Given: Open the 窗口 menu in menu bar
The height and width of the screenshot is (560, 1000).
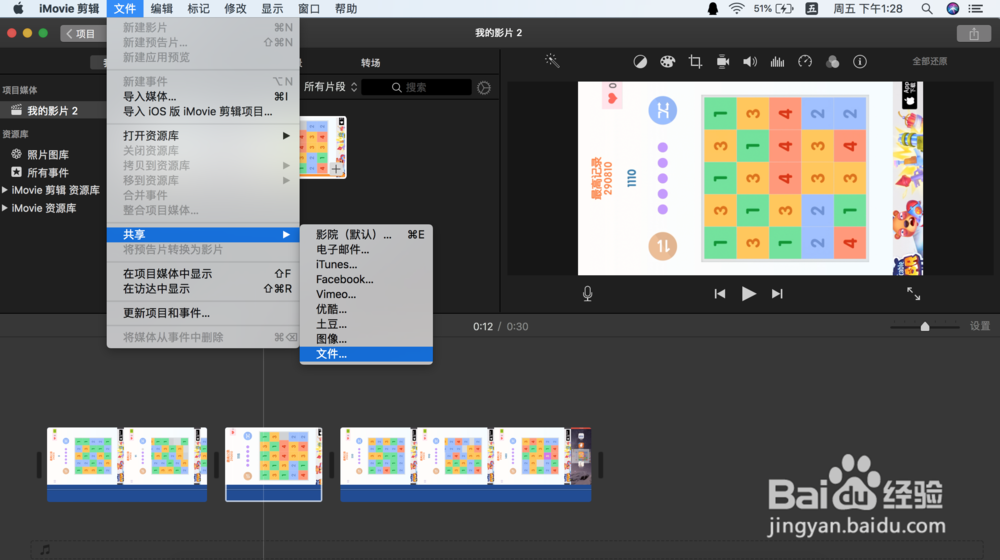Looking at the screenshot, I should tap(309, 8).
